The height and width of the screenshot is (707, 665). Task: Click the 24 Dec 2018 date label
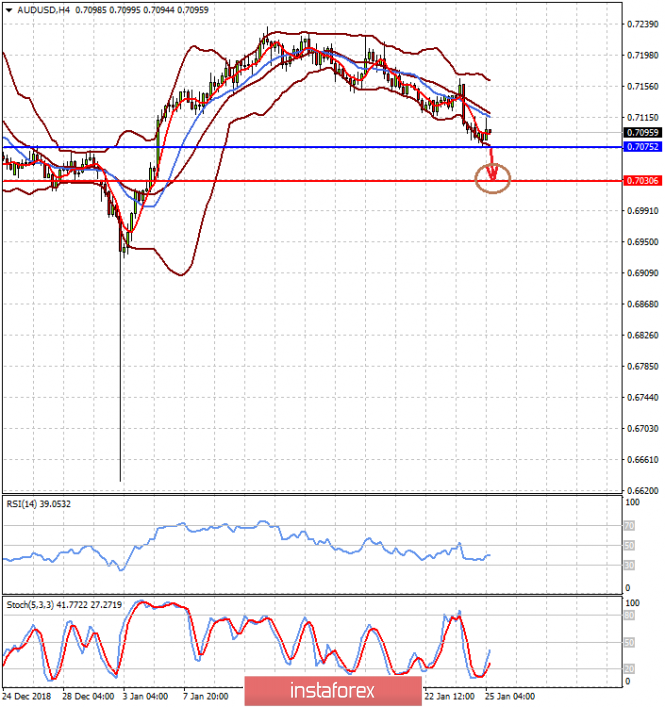[x=27, y=694]
